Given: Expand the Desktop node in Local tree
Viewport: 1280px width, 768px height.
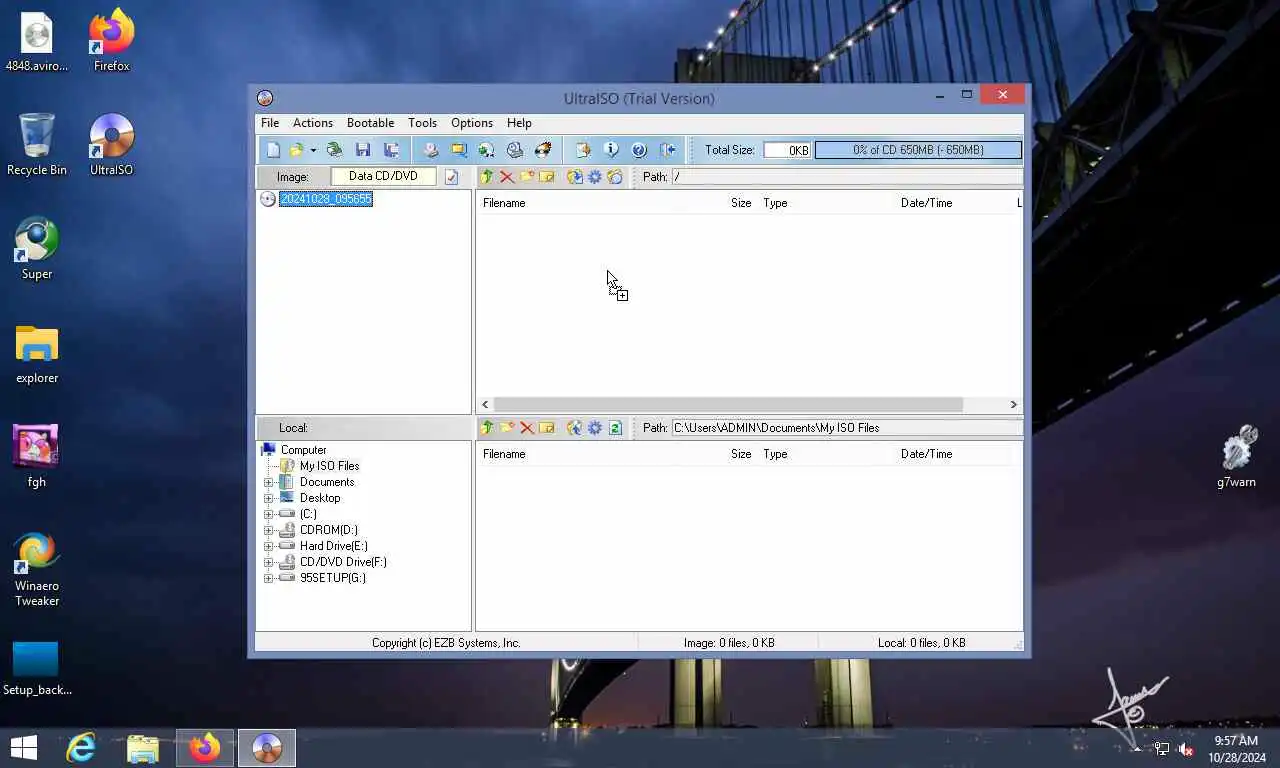Looking at the screenshot, I should click(x=268, y=498).
